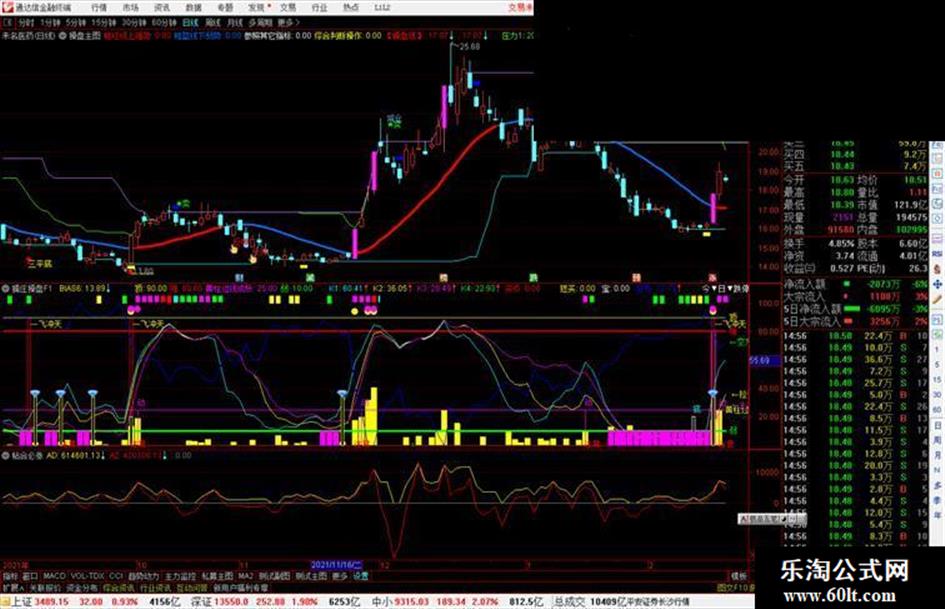Click the 模板 button at bottom right
Screen dimensions: 945x609
pyautogui.click(x=739, y=576)
